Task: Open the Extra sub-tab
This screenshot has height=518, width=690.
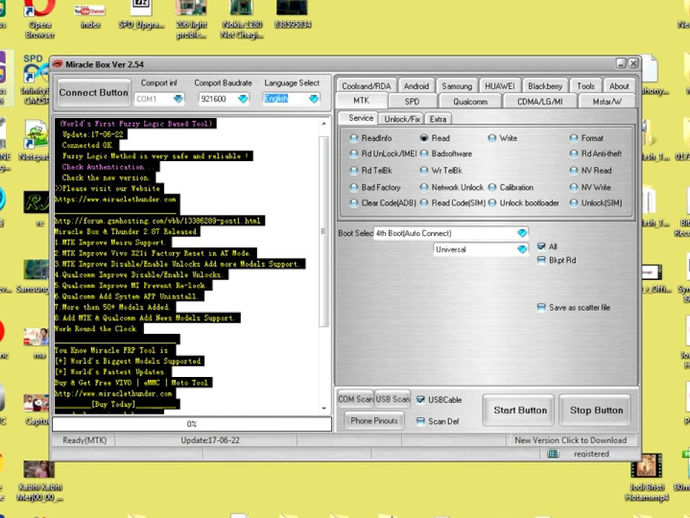Action: click(x=438, y=119)
